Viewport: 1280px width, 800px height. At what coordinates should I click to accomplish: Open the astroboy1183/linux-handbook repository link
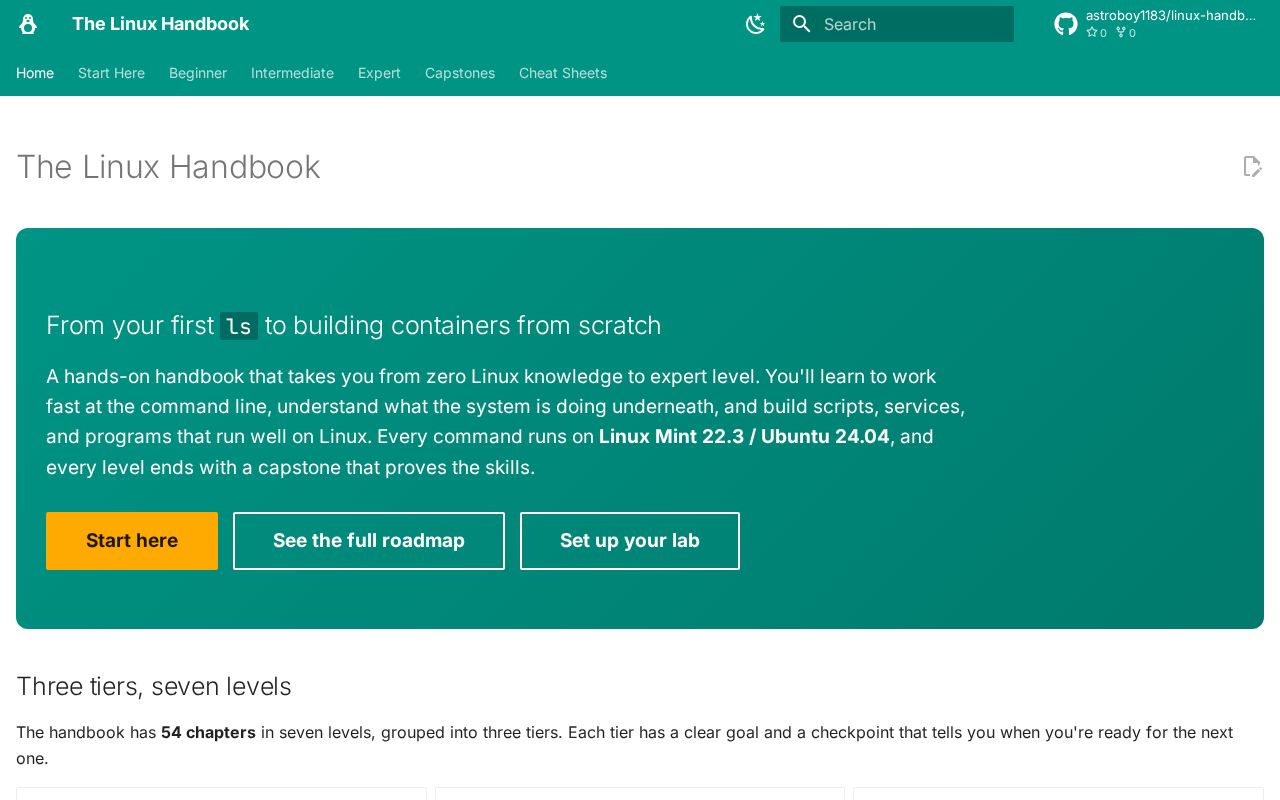[1171, 15]
